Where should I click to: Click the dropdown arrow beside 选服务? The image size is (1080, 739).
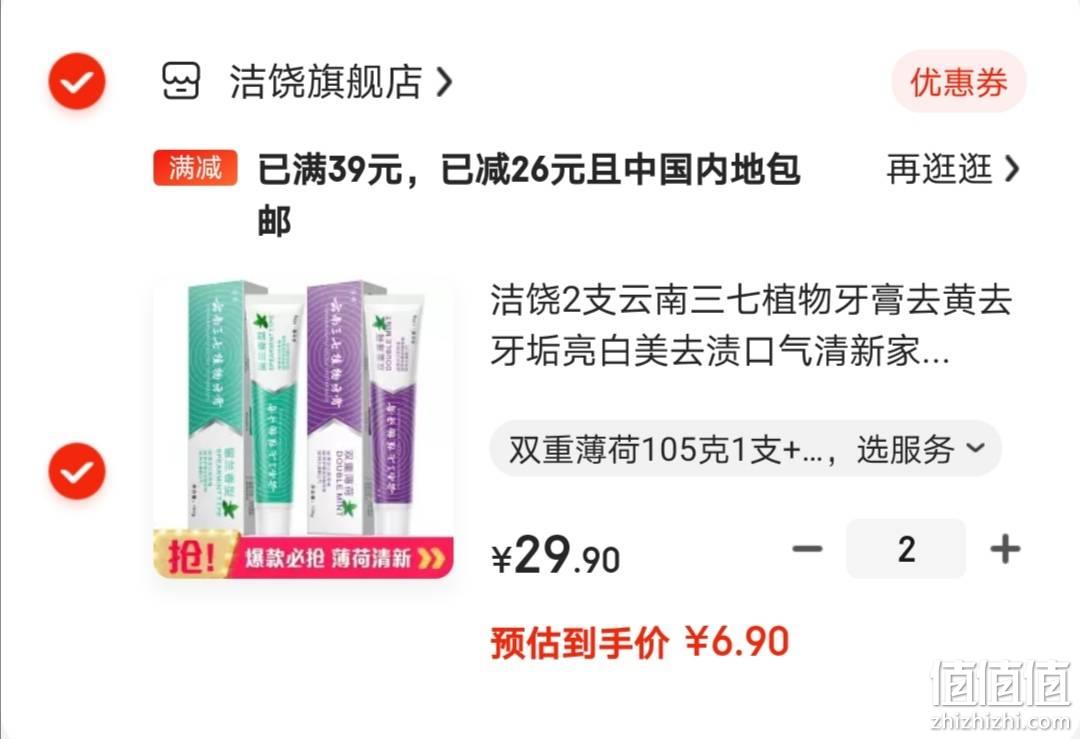[x=975, y=448]
